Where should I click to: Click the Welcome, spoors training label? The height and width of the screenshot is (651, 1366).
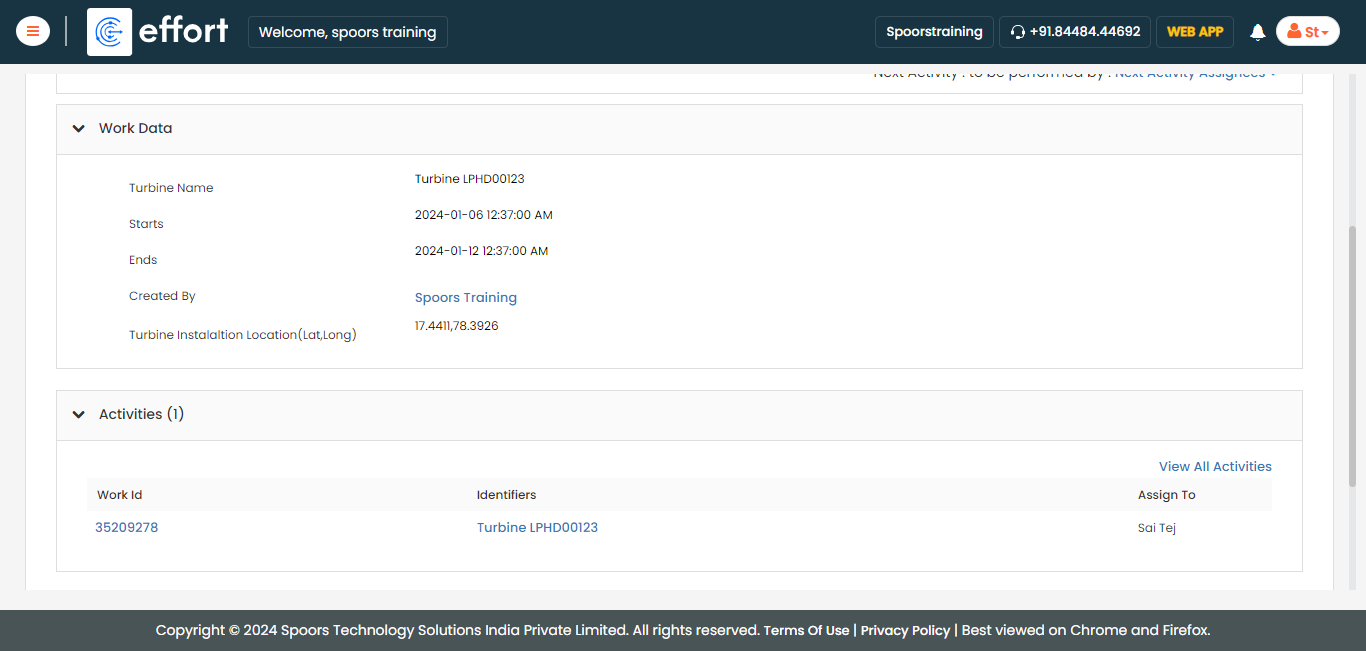pos(347,32)
